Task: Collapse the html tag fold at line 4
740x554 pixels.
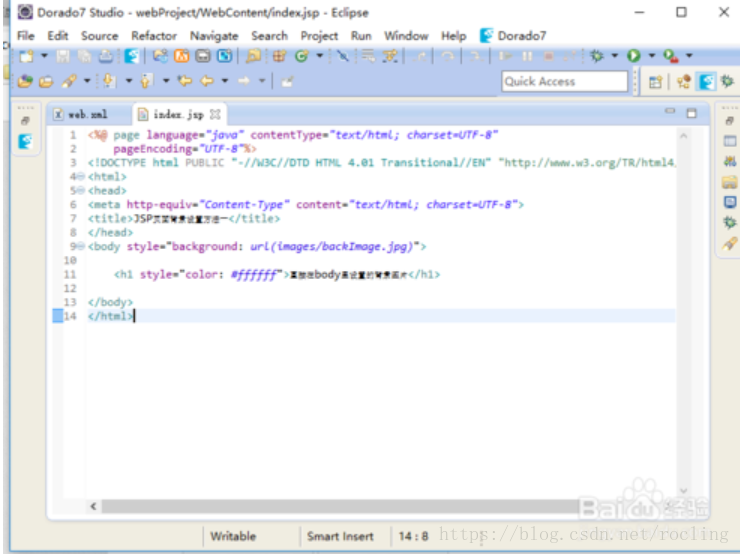Action: click(x=81, y=176)
